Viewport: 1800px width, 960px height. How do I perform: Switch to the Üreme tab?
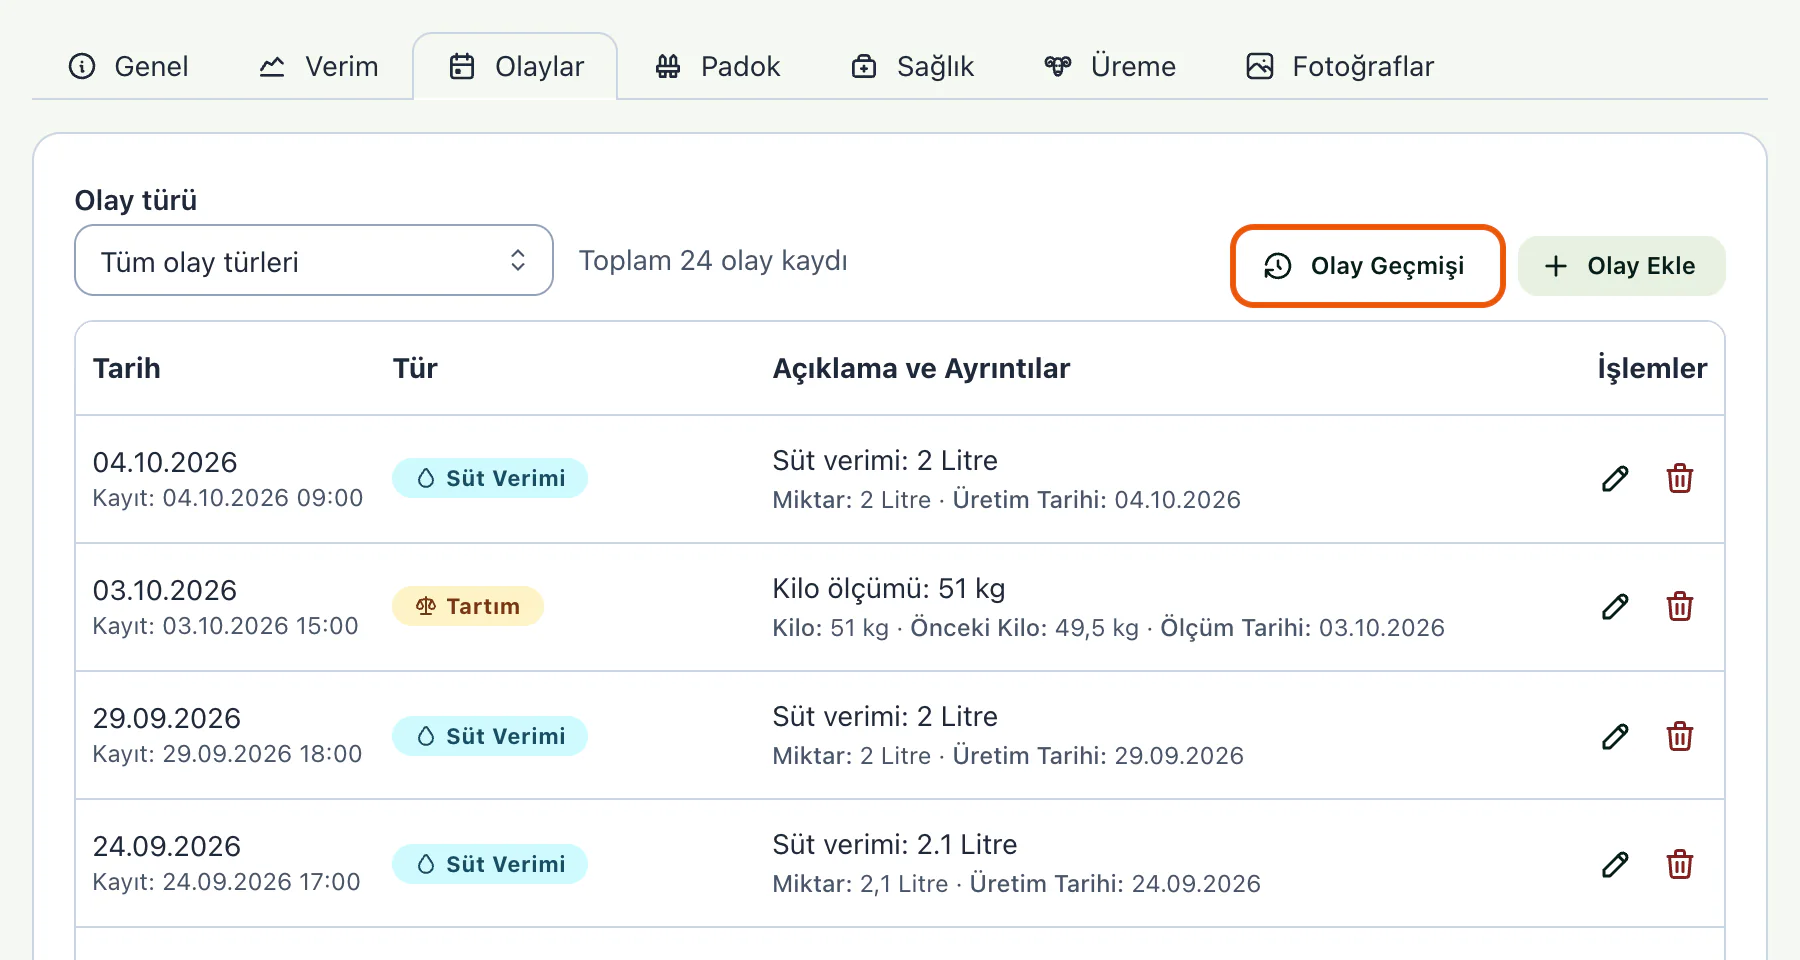tap(1109, 66)
